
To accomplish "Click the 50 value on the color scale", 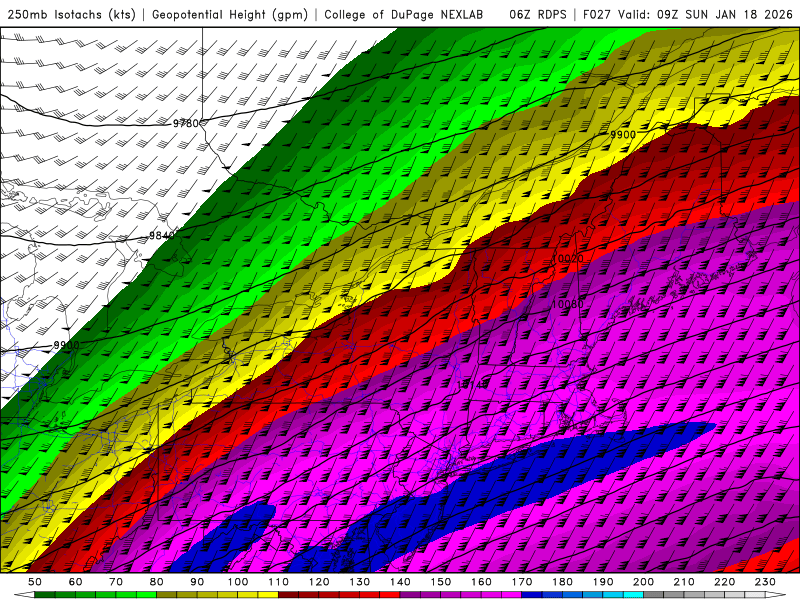I will point(34,582).
